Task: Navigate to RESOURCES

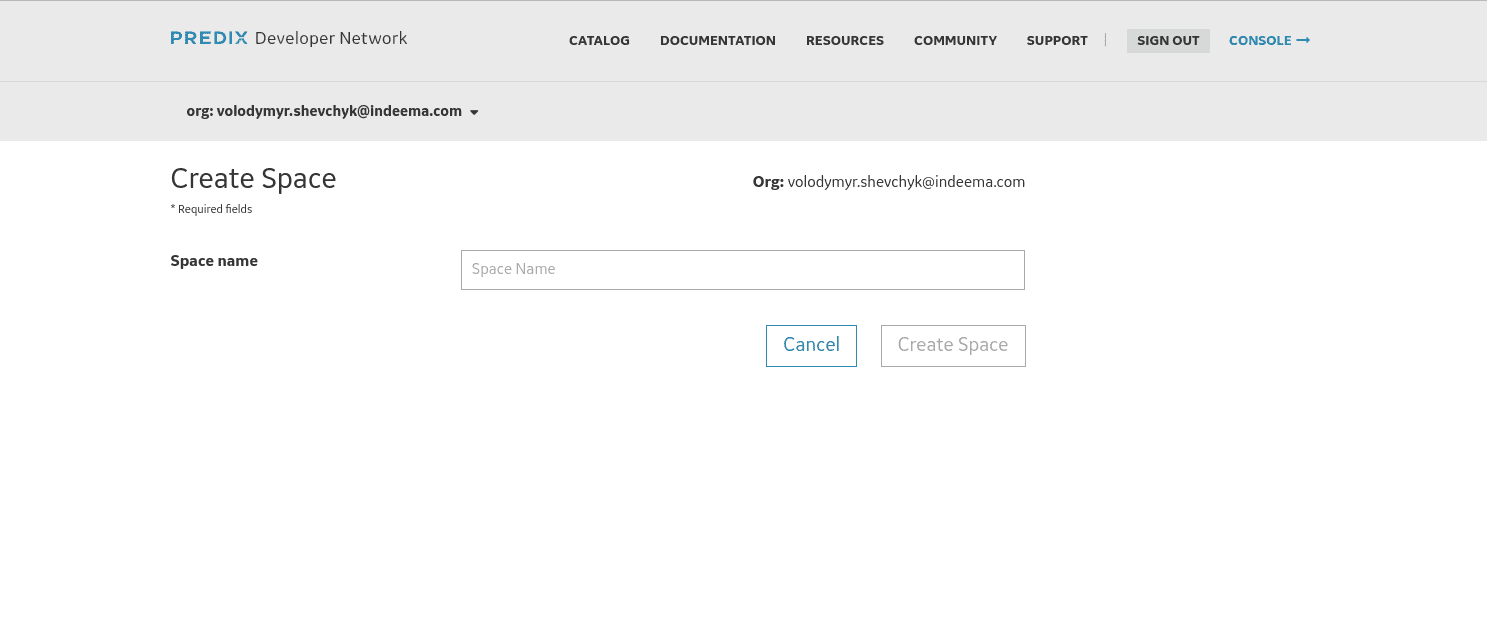Action: [x=845, y=41]
